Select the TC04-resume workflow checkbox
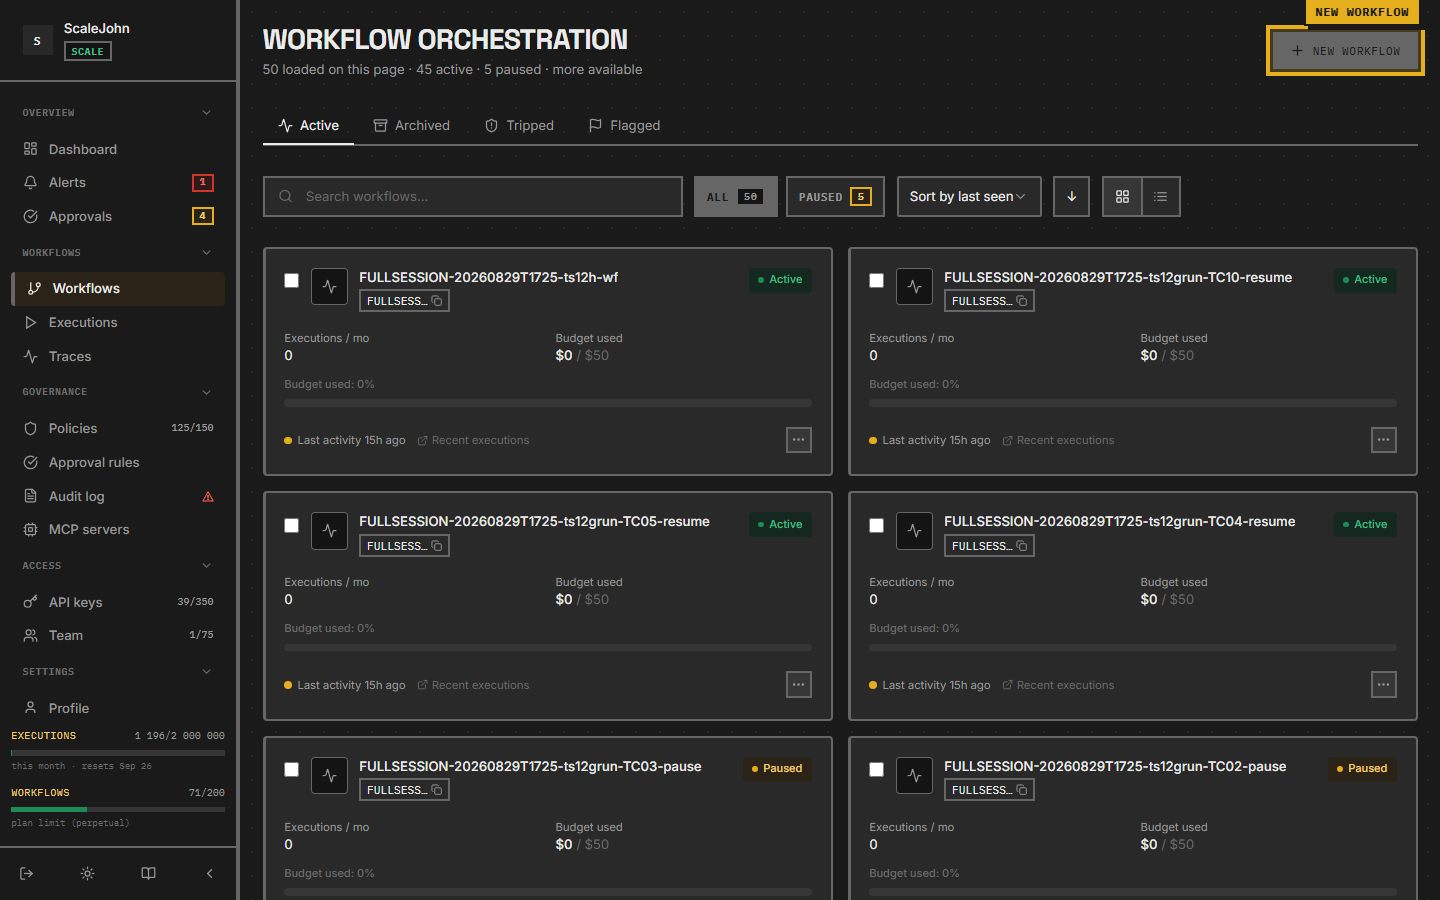 coord(876,525)
